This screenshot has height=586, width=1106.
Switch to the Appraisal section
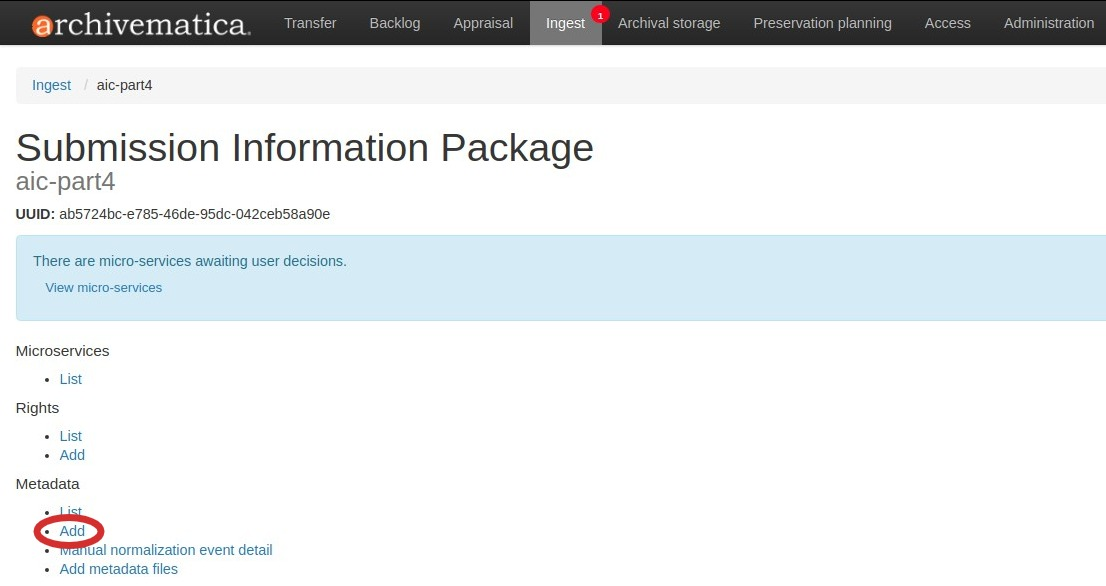(483, 23)
